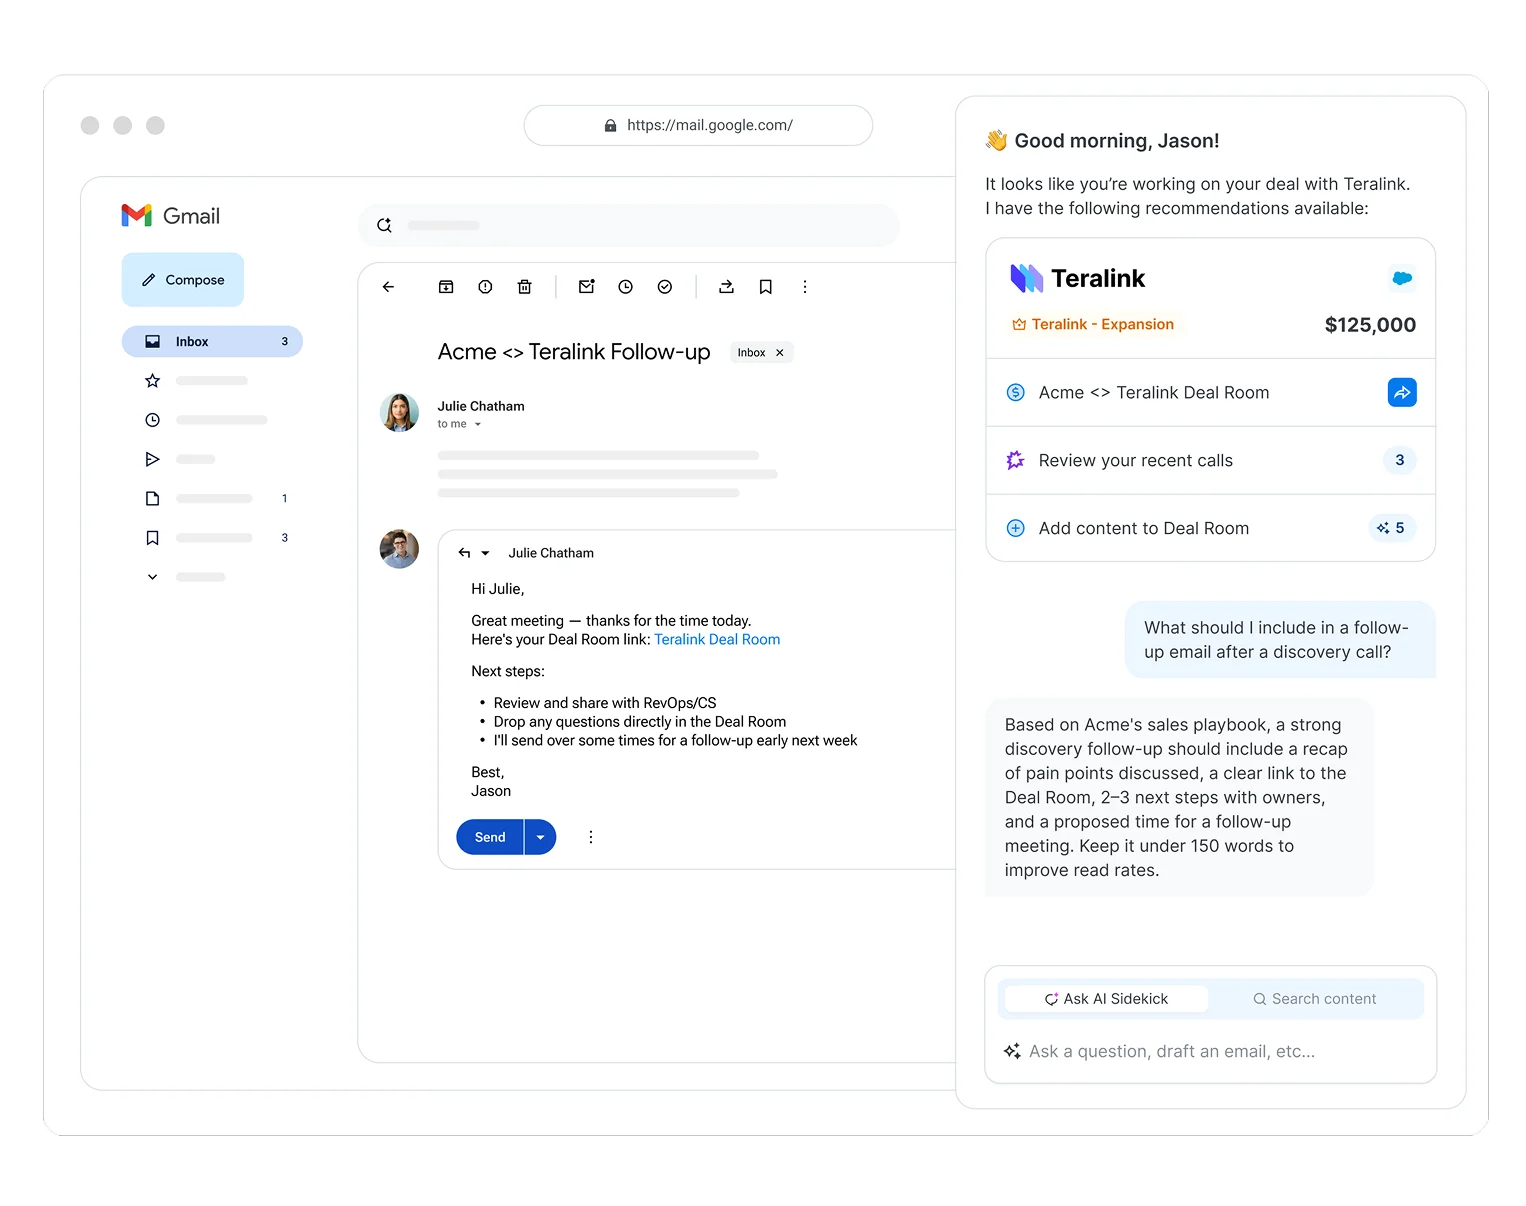Click the Teralink logo icon
The width and height of the screenshot is (1526, 1206).
[1026, 278]
